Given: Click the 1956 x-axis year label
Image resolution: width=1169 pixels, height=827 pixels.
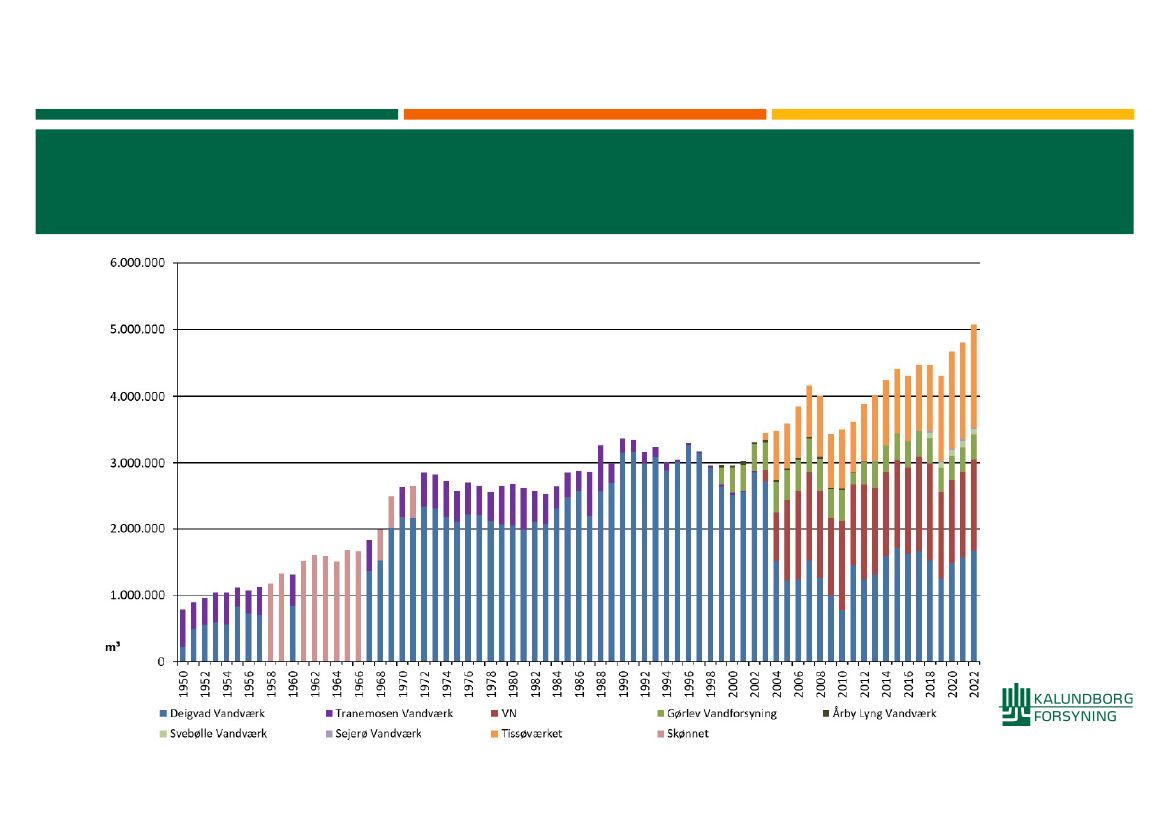Looking at the screenshot, I should 249,684.
